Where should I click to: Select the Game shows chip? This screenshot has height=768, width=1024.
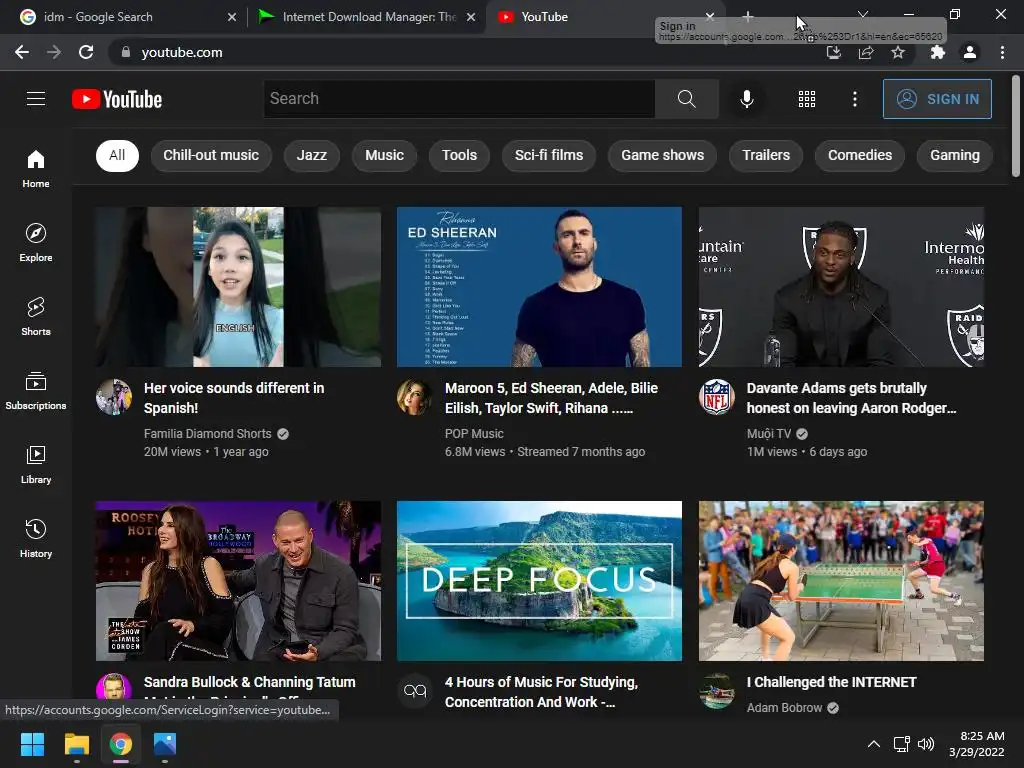[x=662, y=155]
